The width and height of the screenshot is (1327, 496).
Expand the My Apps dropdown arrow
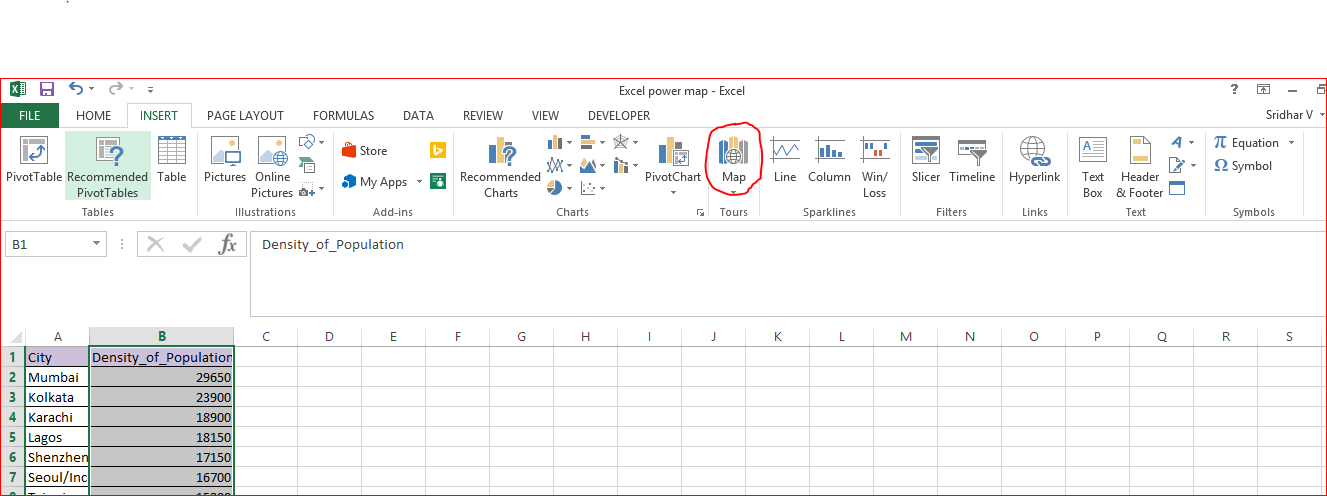(x=420, y=182)
